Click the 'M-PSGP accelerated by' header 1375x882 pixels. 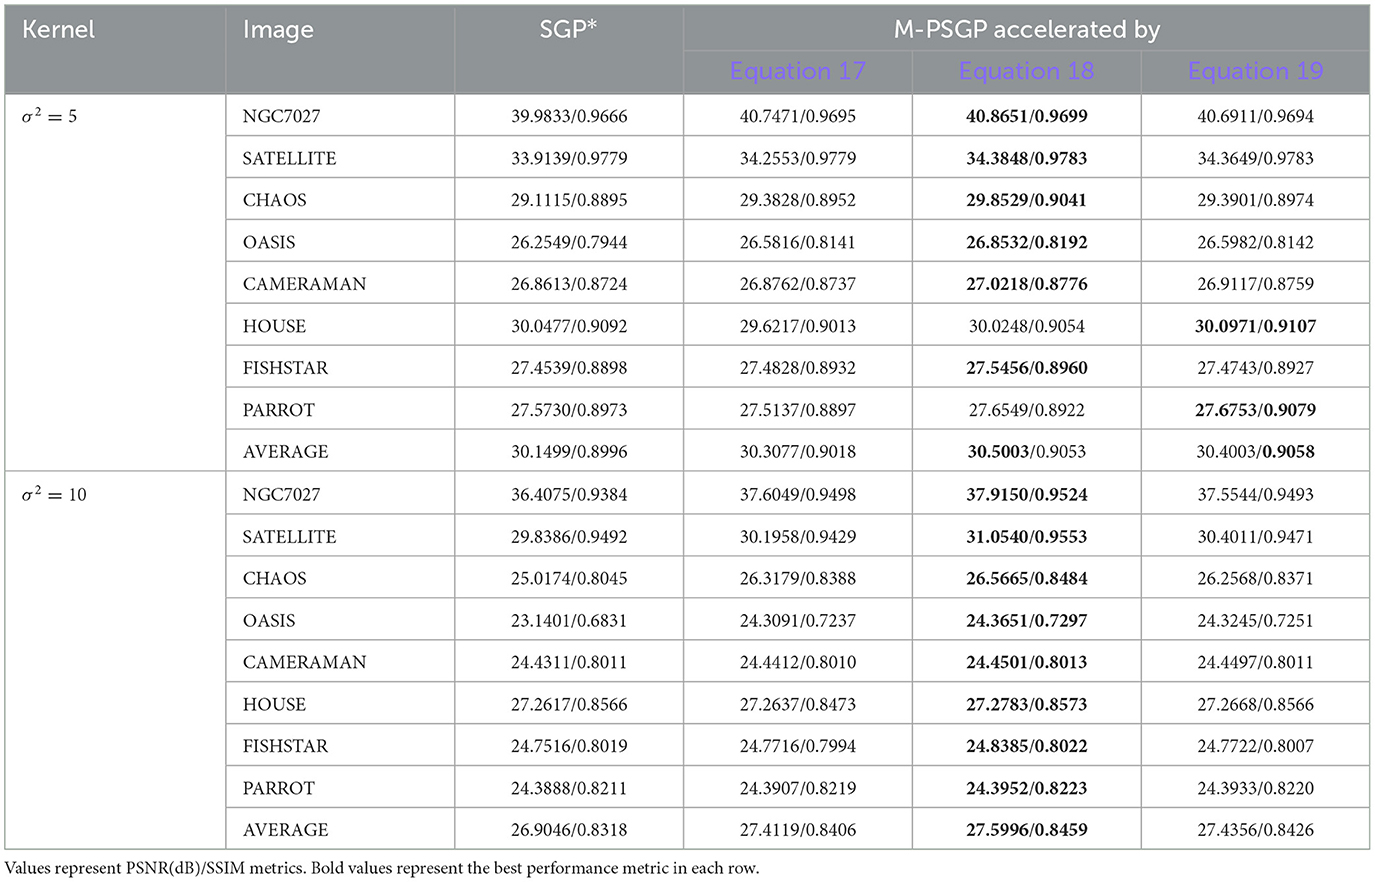pyautogui.click(x=1026, y=30)
